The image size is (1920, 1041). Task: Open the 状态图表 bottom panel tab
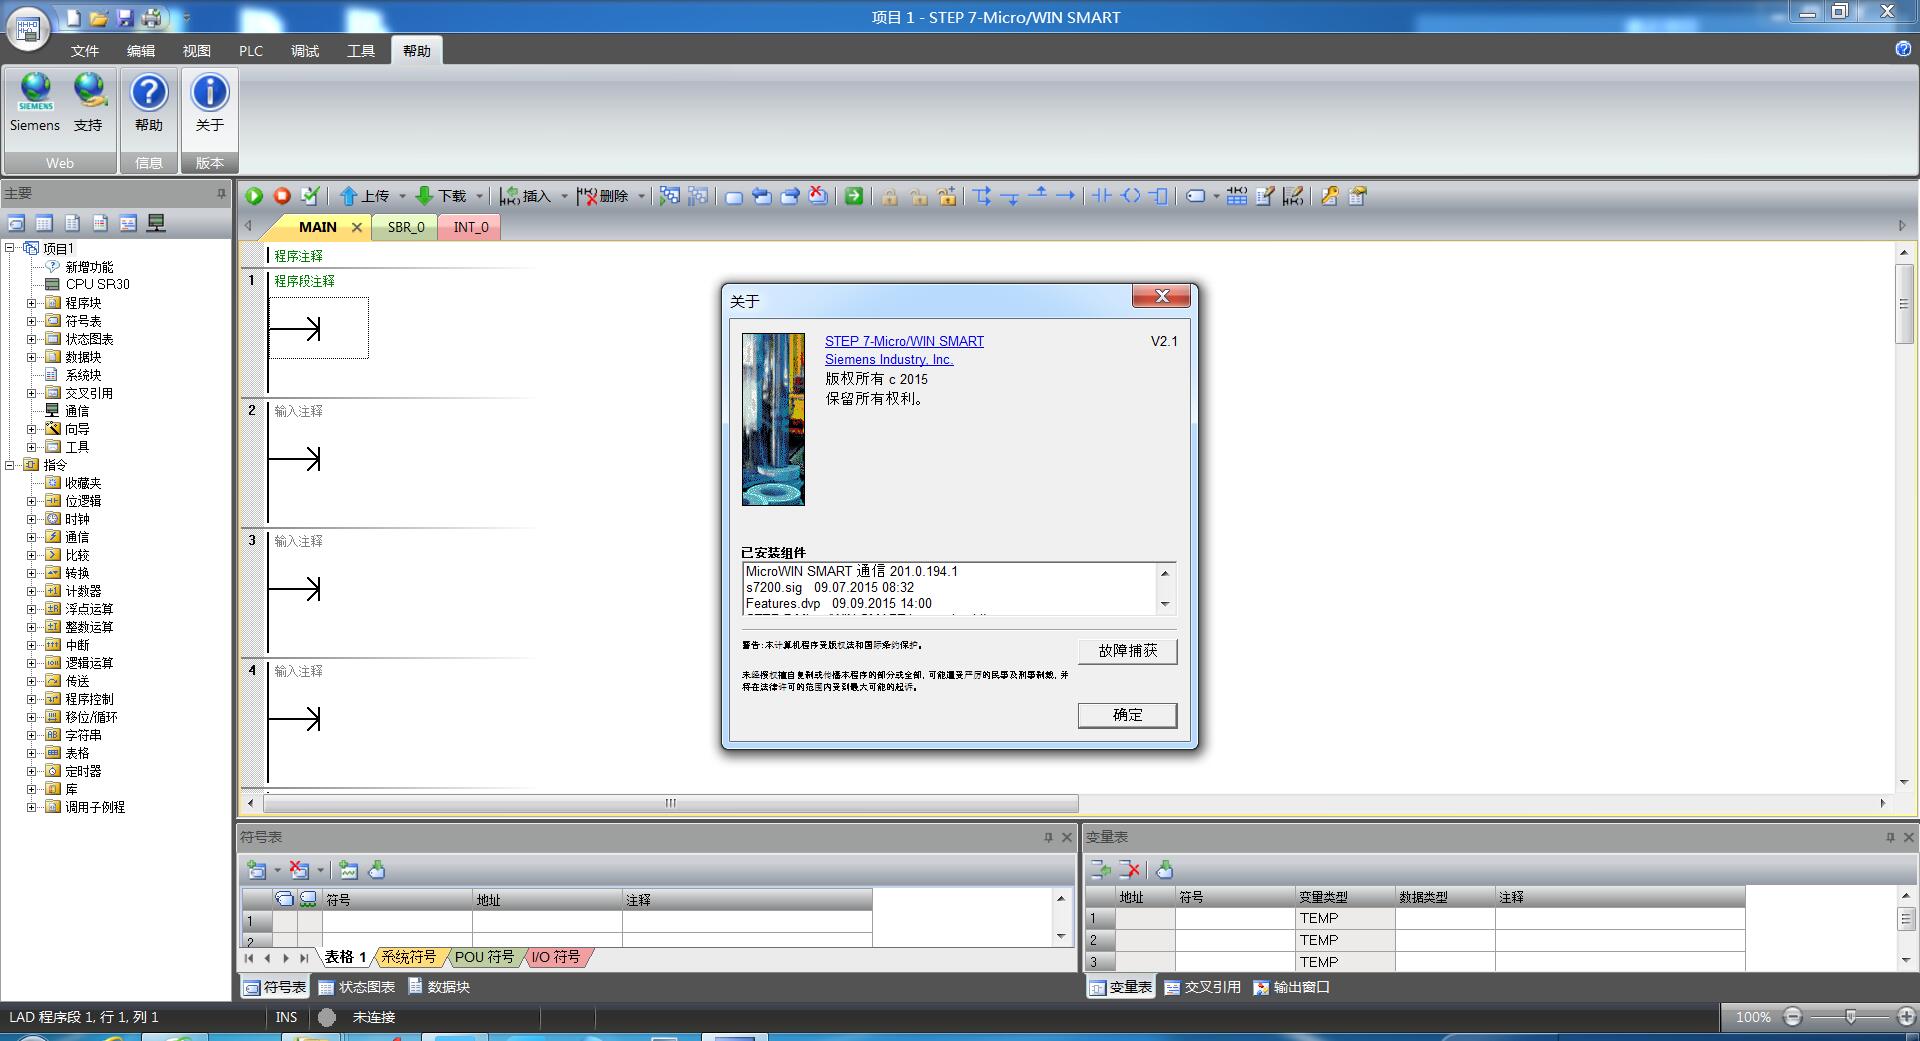pyautogui.click(x=356, y=987)
